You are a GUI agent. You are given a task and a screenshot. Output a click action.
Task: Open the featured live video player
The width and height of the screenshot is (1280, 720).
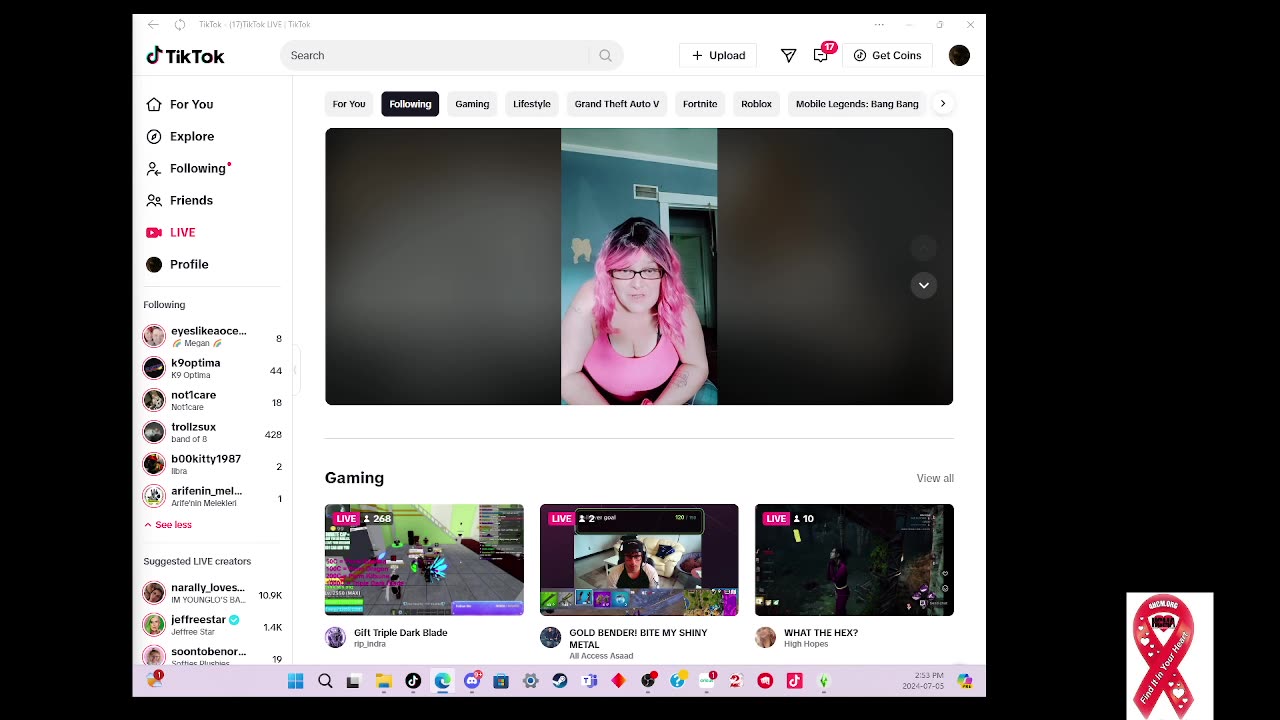click(x=639, y=266)
